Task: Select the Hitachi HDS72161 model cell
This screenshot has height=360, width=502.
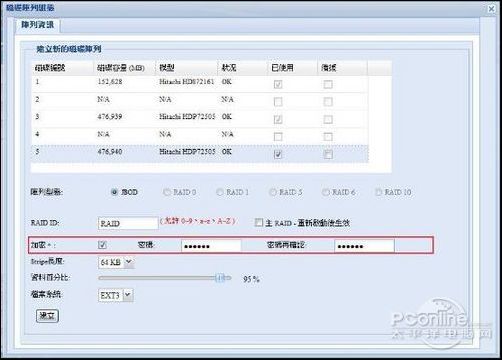Action: click(187, 82)
